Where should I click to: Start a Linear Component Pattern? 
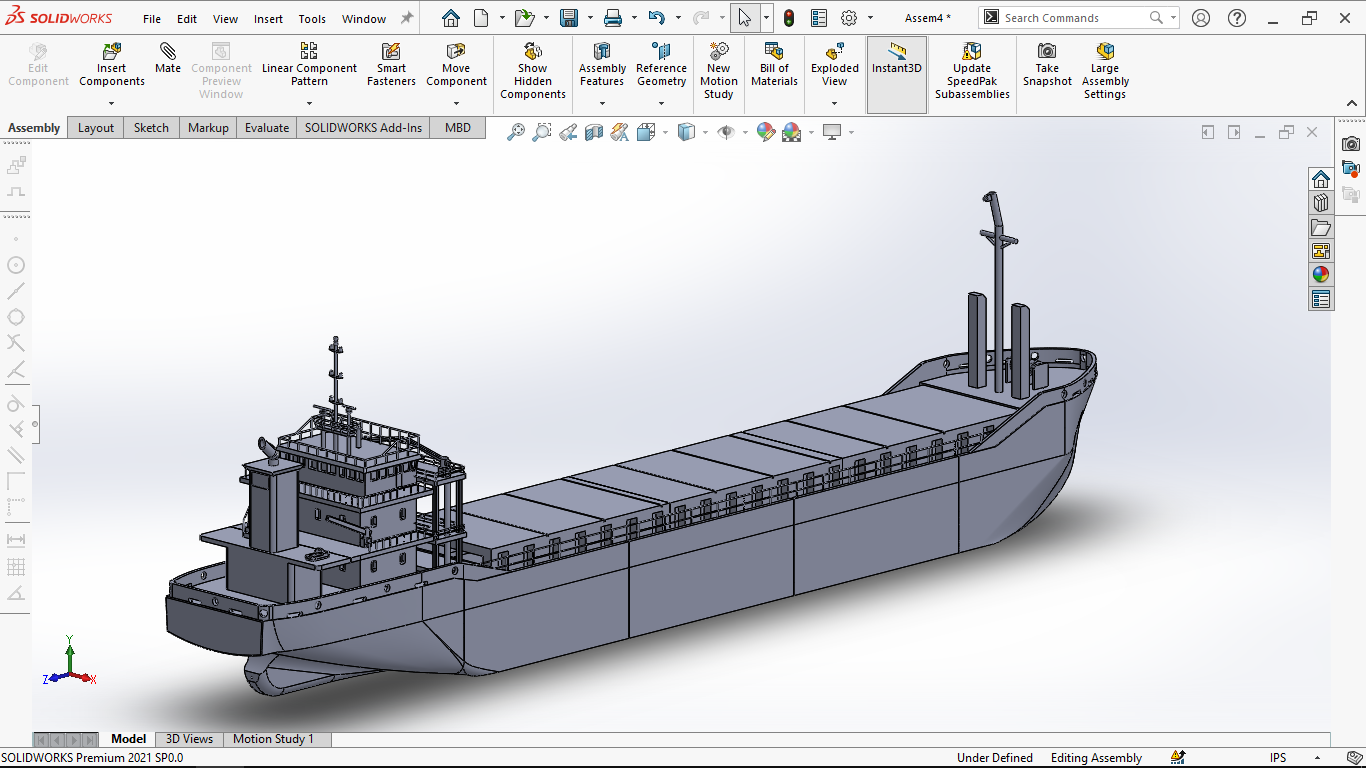pyautogui.click(x=309, y=64)
